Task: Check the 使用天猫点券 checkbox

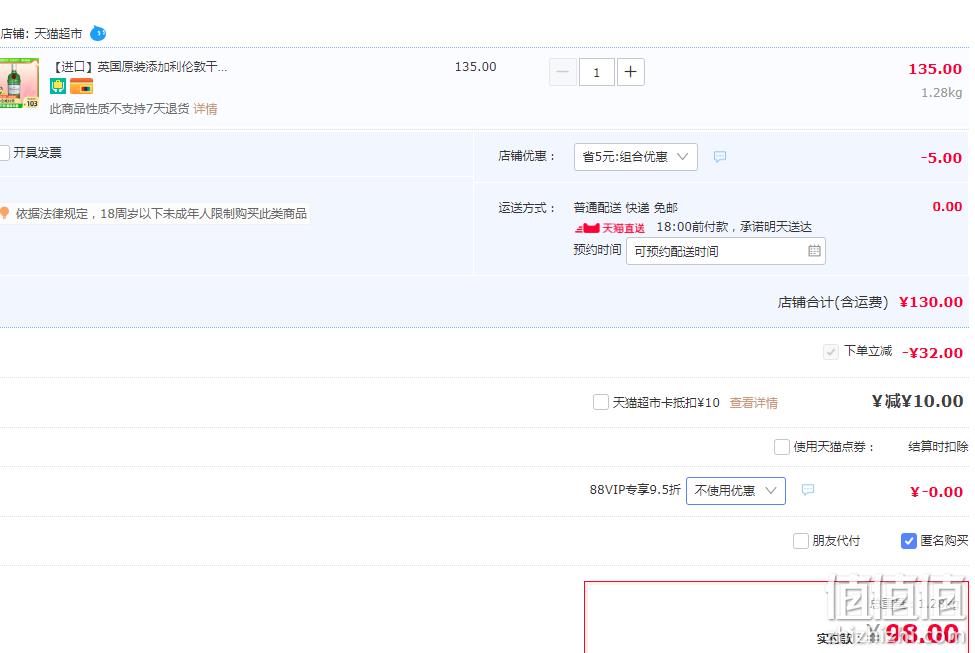Action: point(782,447)
